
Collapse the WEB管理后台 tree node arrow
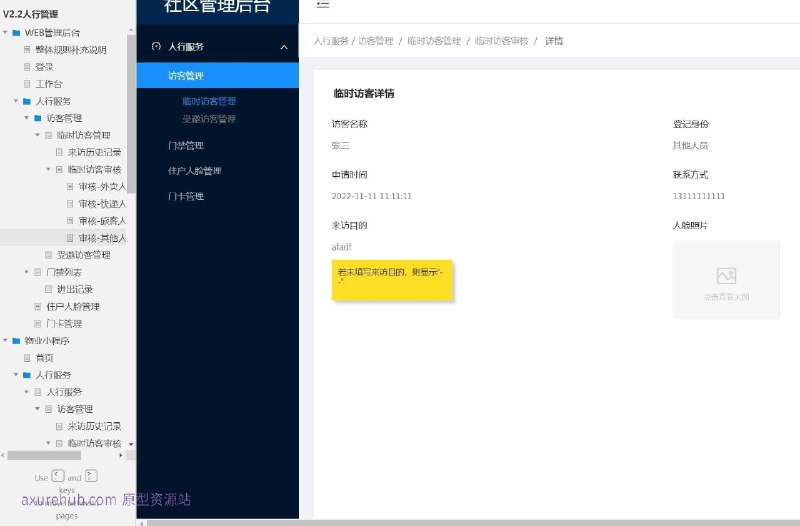[6, 33]
